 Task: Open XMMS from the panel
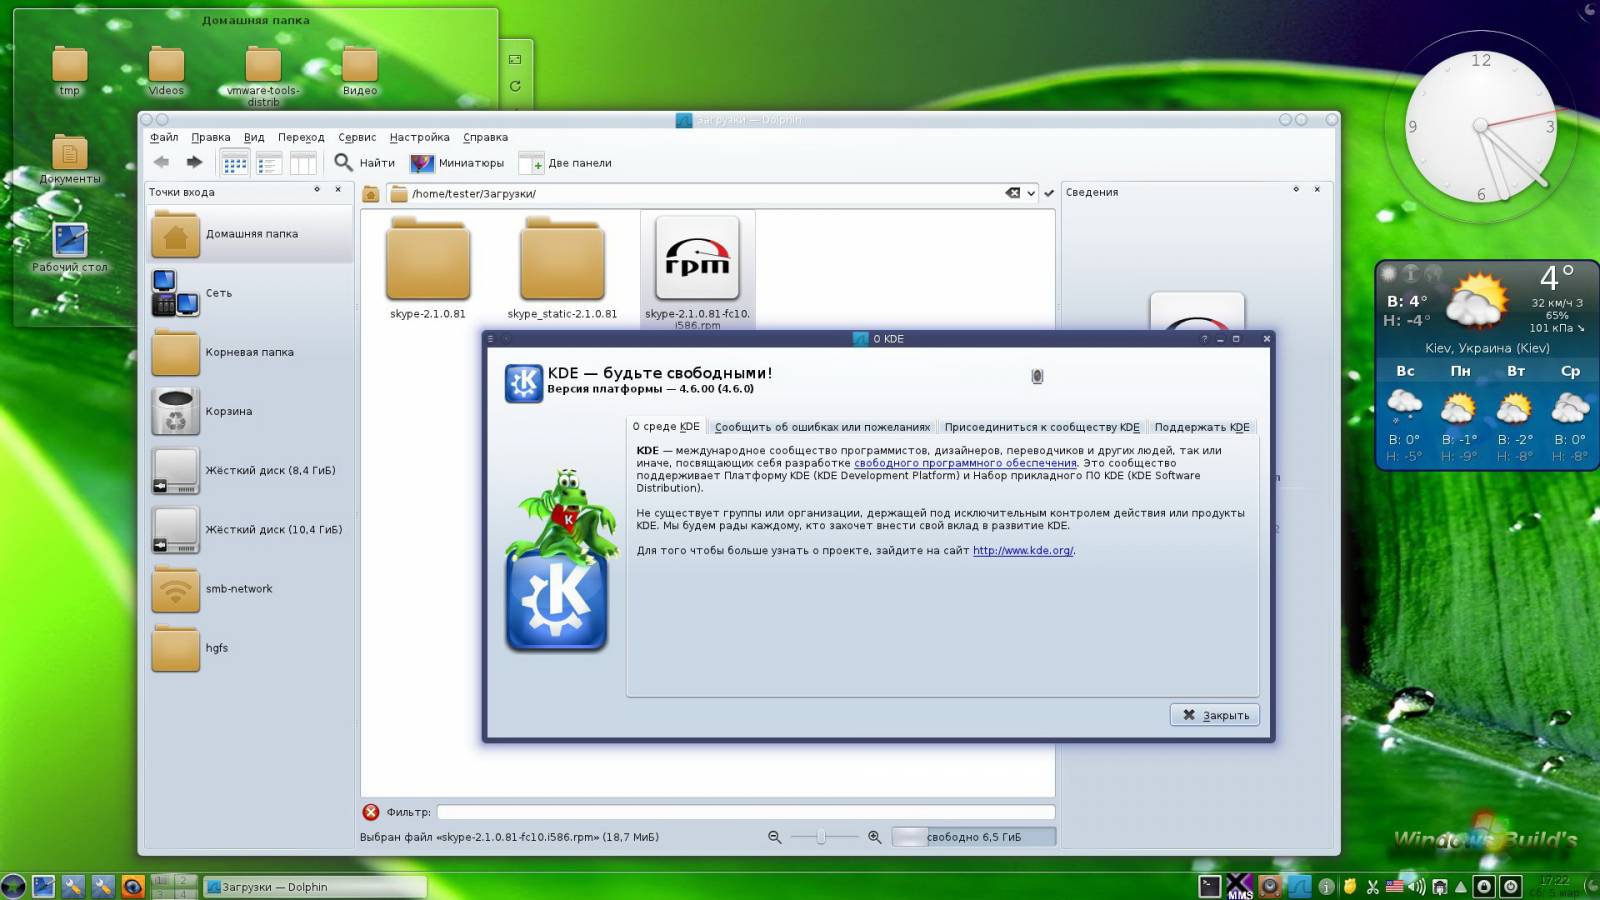1239,886
